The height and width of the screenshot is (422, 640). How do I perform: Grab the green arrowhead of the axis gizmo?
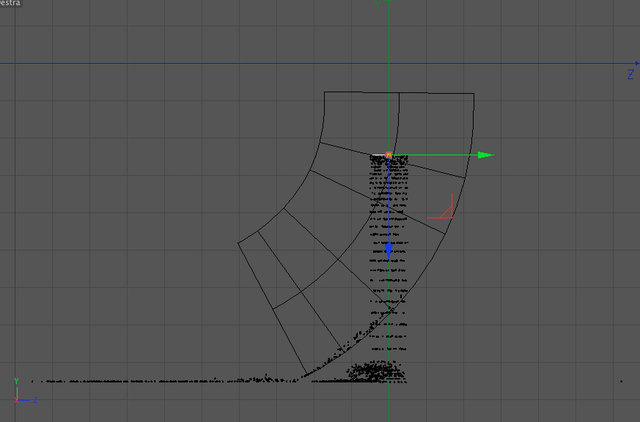pos(486,155)
